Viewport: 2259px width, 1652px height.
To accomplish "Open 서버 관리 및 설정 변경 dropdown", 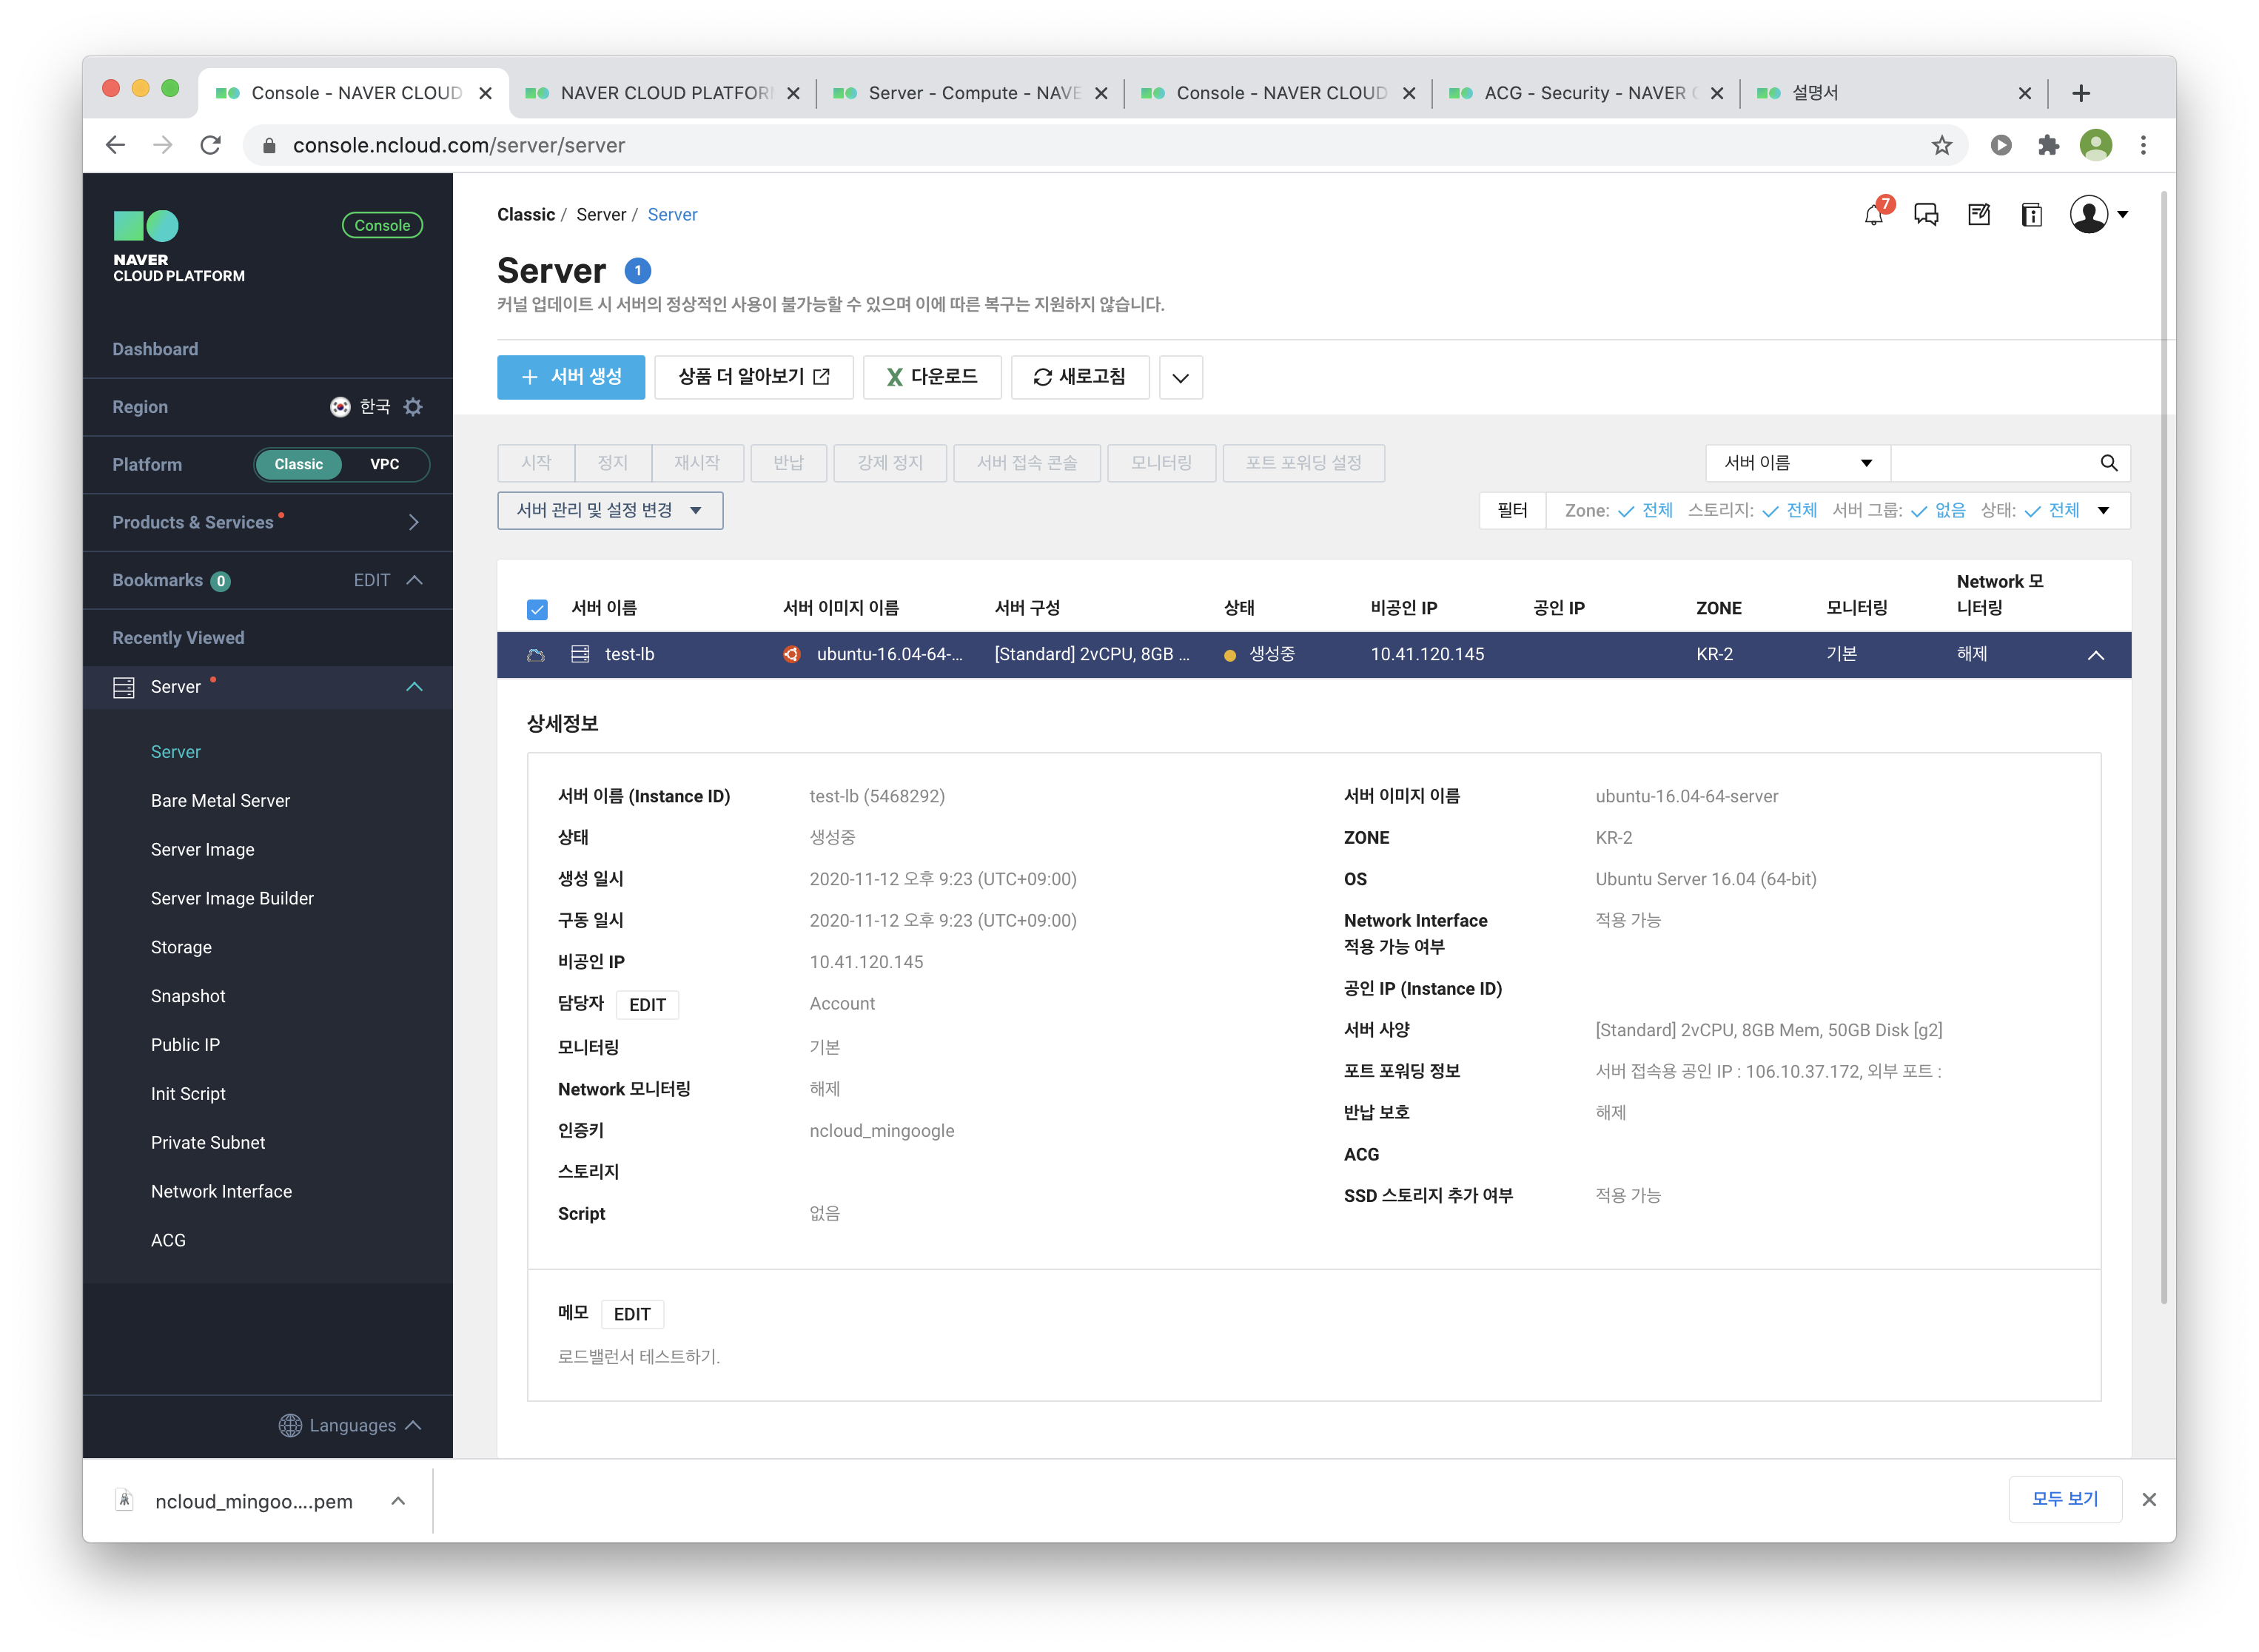I will click(609, 511).
